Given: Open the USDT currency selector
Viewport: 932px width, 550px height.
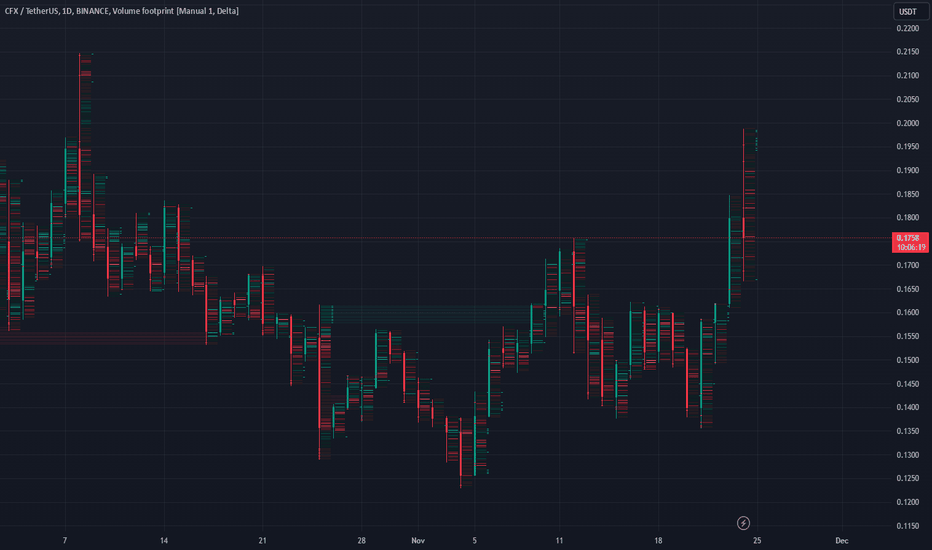Looking at the screenshot, I should pos(911,11).
